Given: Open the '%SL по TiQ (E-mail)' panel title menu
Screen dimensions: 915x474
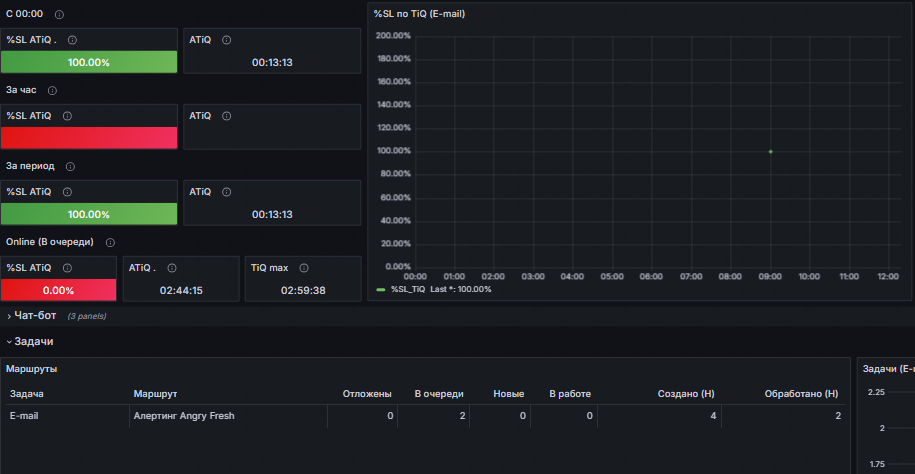Looking at the screenshot, I should (x=419, y=14).
